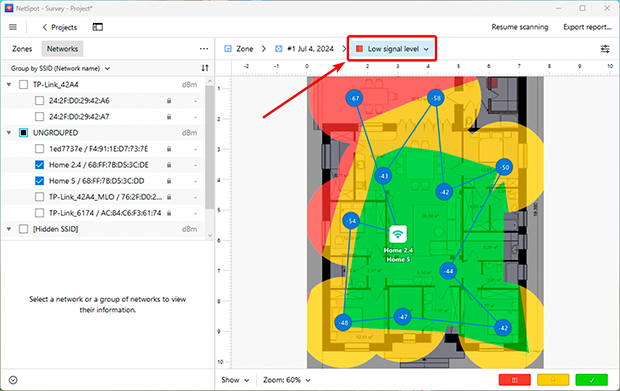Switch to the Zones tab
The width and height of the screenshot is (620, 391).
(x=22, y=49)
